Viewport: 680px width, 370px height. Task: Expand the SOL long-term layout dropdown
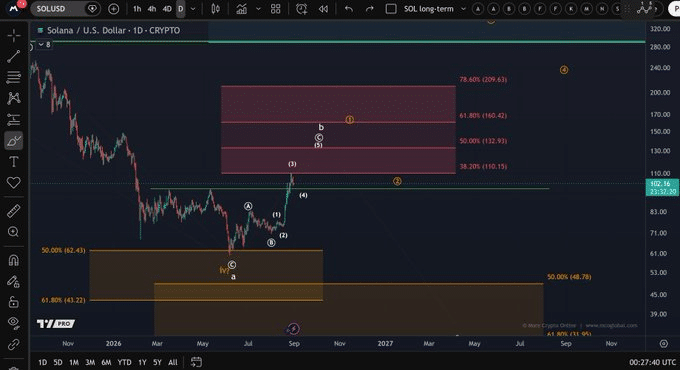463,9
